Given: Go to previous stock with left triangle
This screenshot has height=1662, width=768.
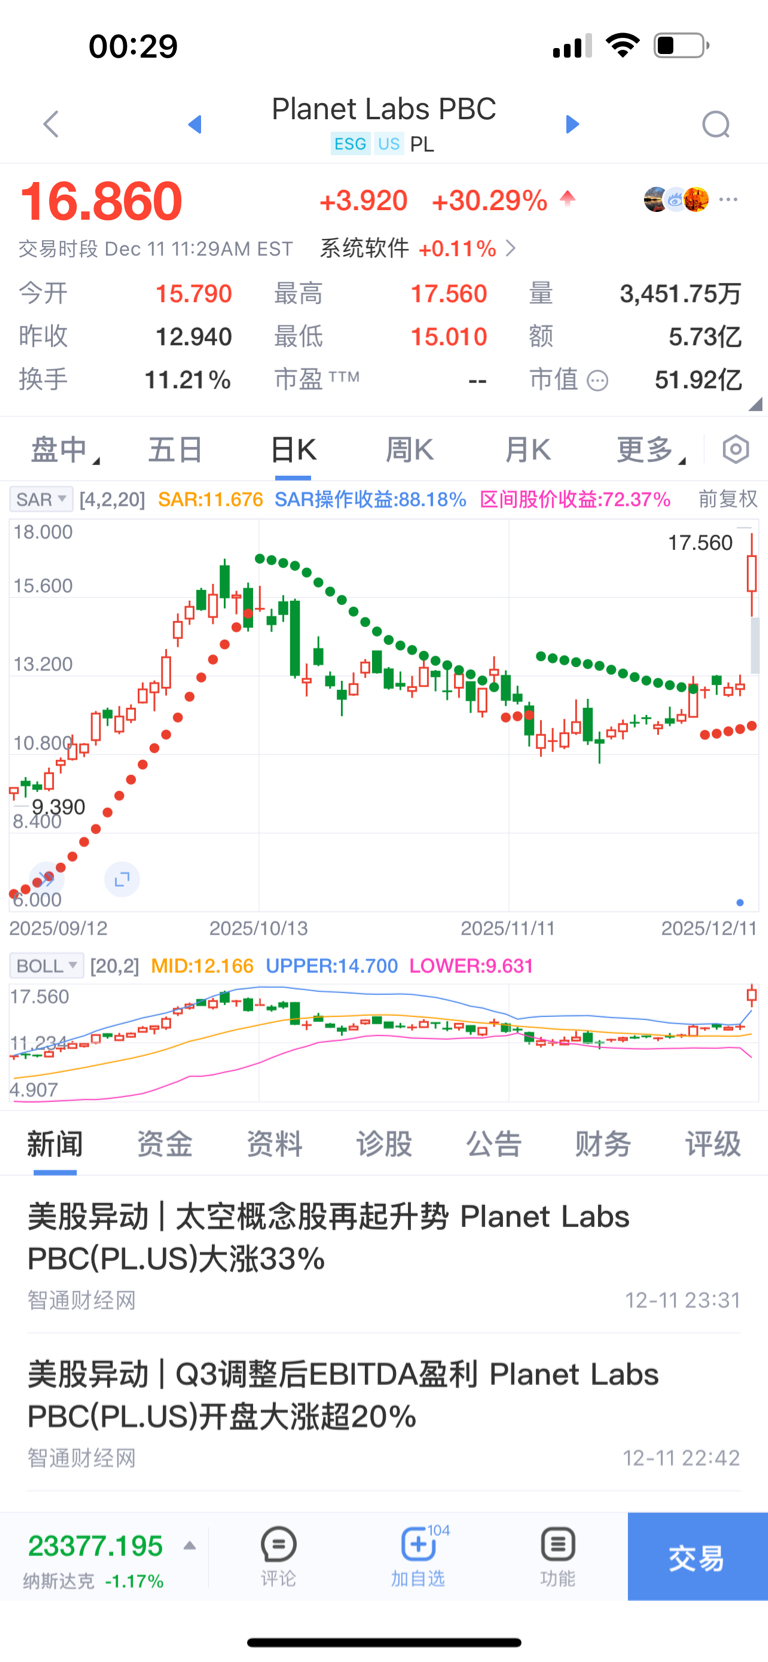Looking at the screenshot, I should (x=195, y=124).
